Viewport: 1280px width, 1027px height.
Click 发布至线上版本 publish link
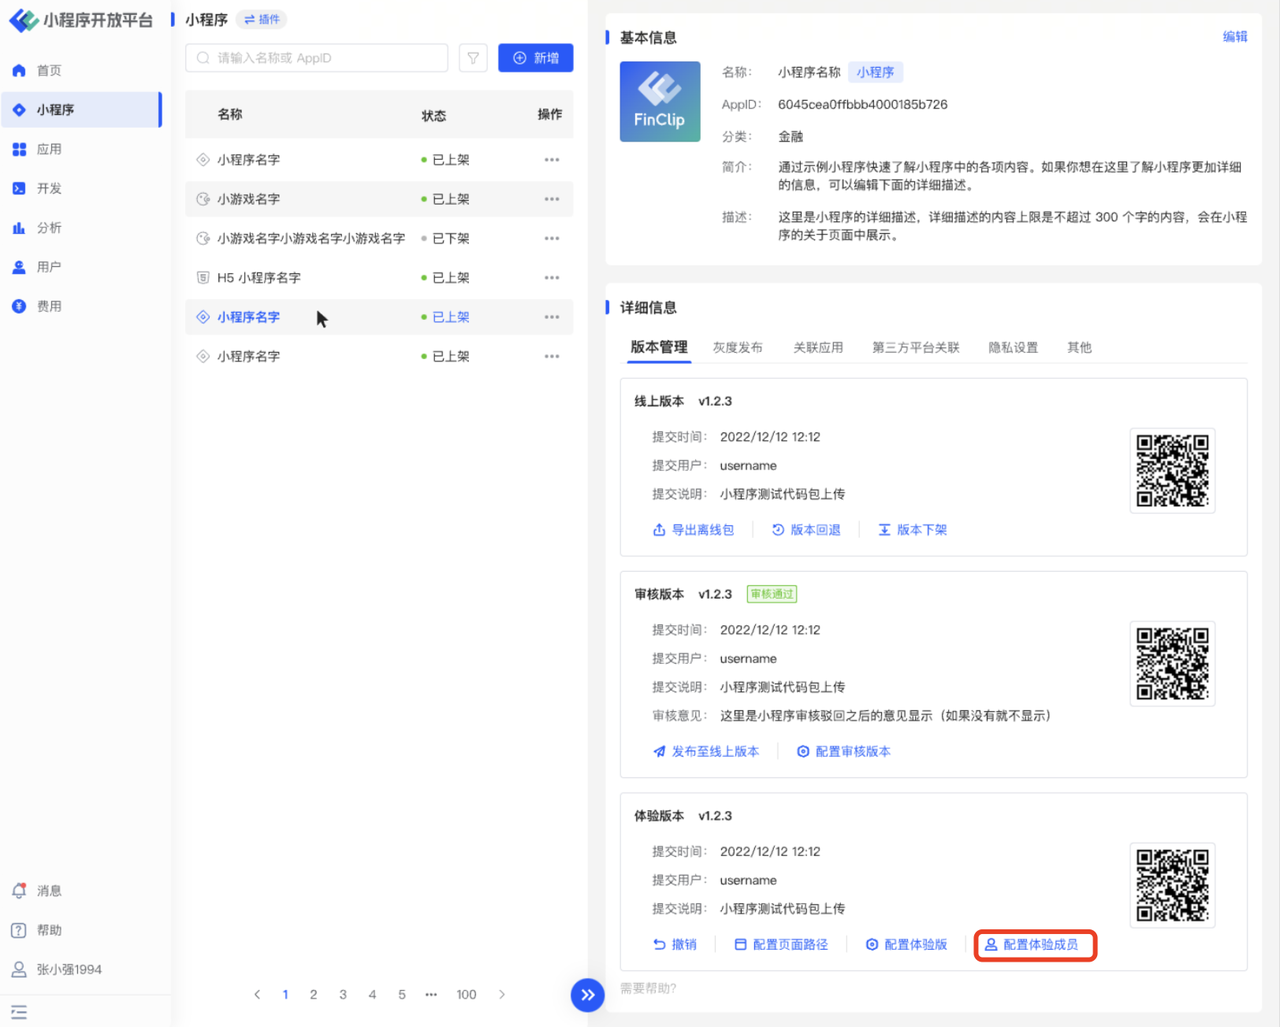tap(706, 751)
